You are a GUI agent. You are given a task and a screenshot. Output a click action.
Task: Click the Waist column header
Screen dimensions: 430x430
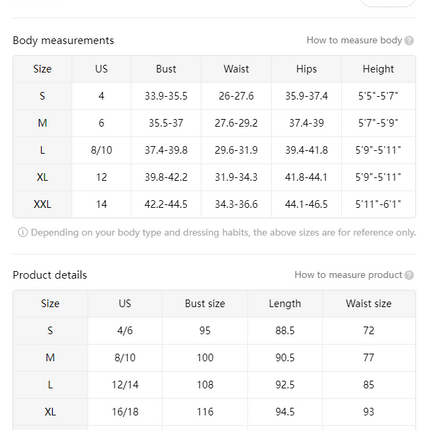[236, 69]
